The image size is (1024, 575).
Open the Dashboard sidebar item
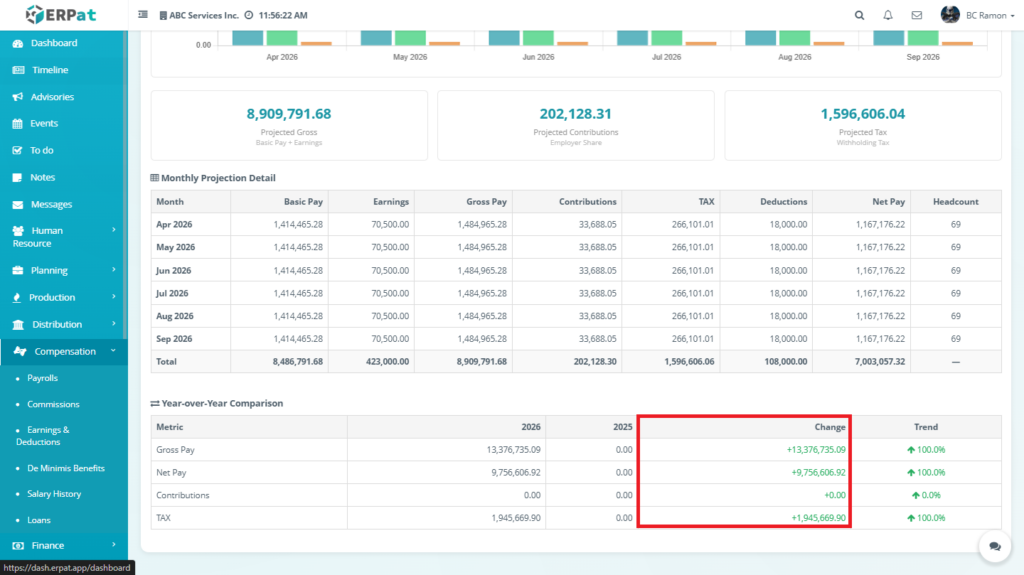(53, 43)
